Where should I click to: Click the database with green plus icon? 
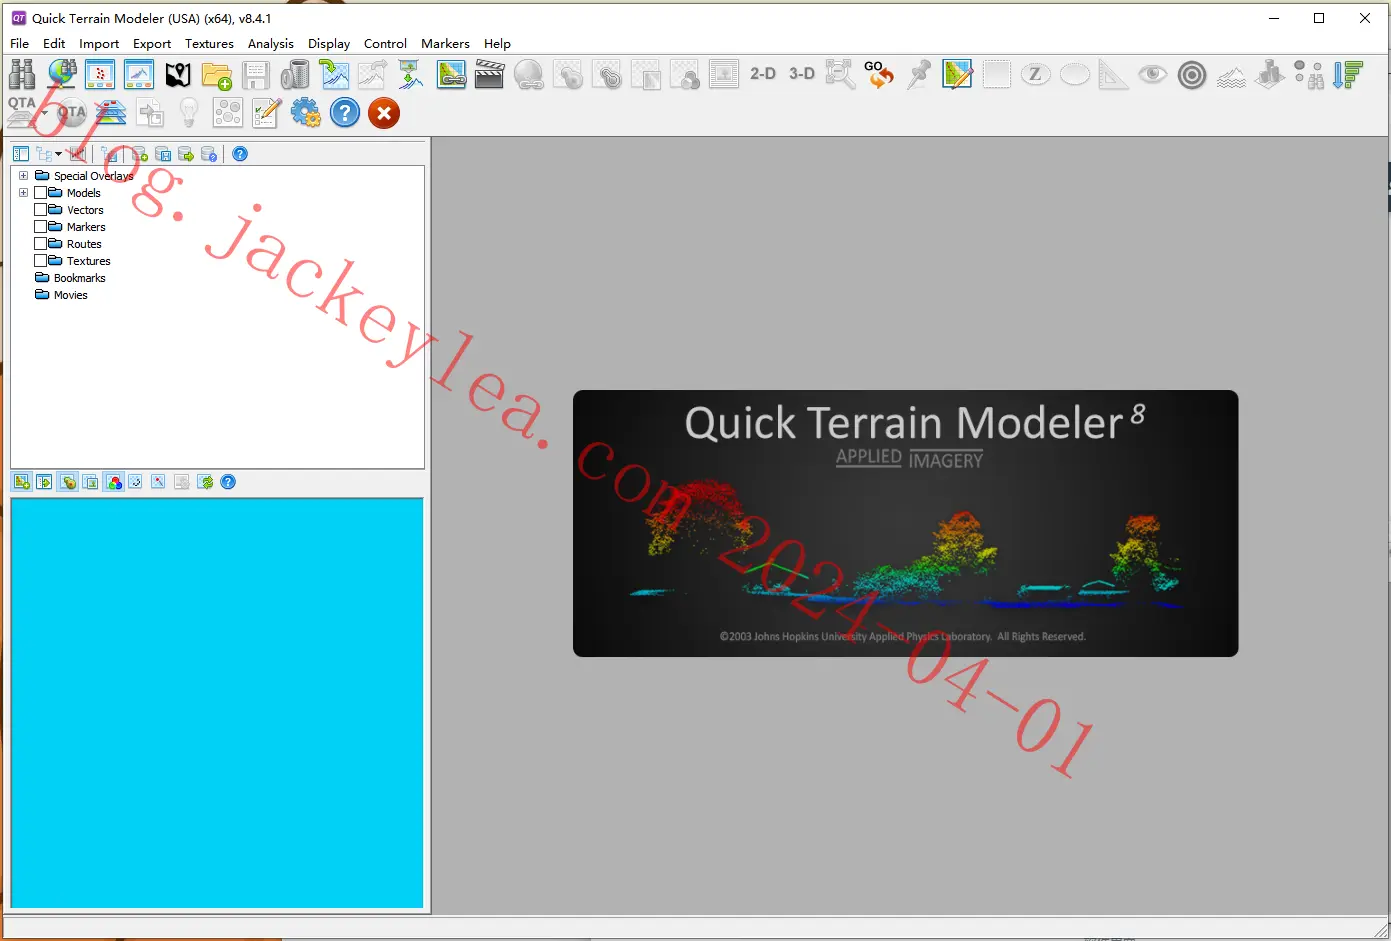(x=139, y=154)
